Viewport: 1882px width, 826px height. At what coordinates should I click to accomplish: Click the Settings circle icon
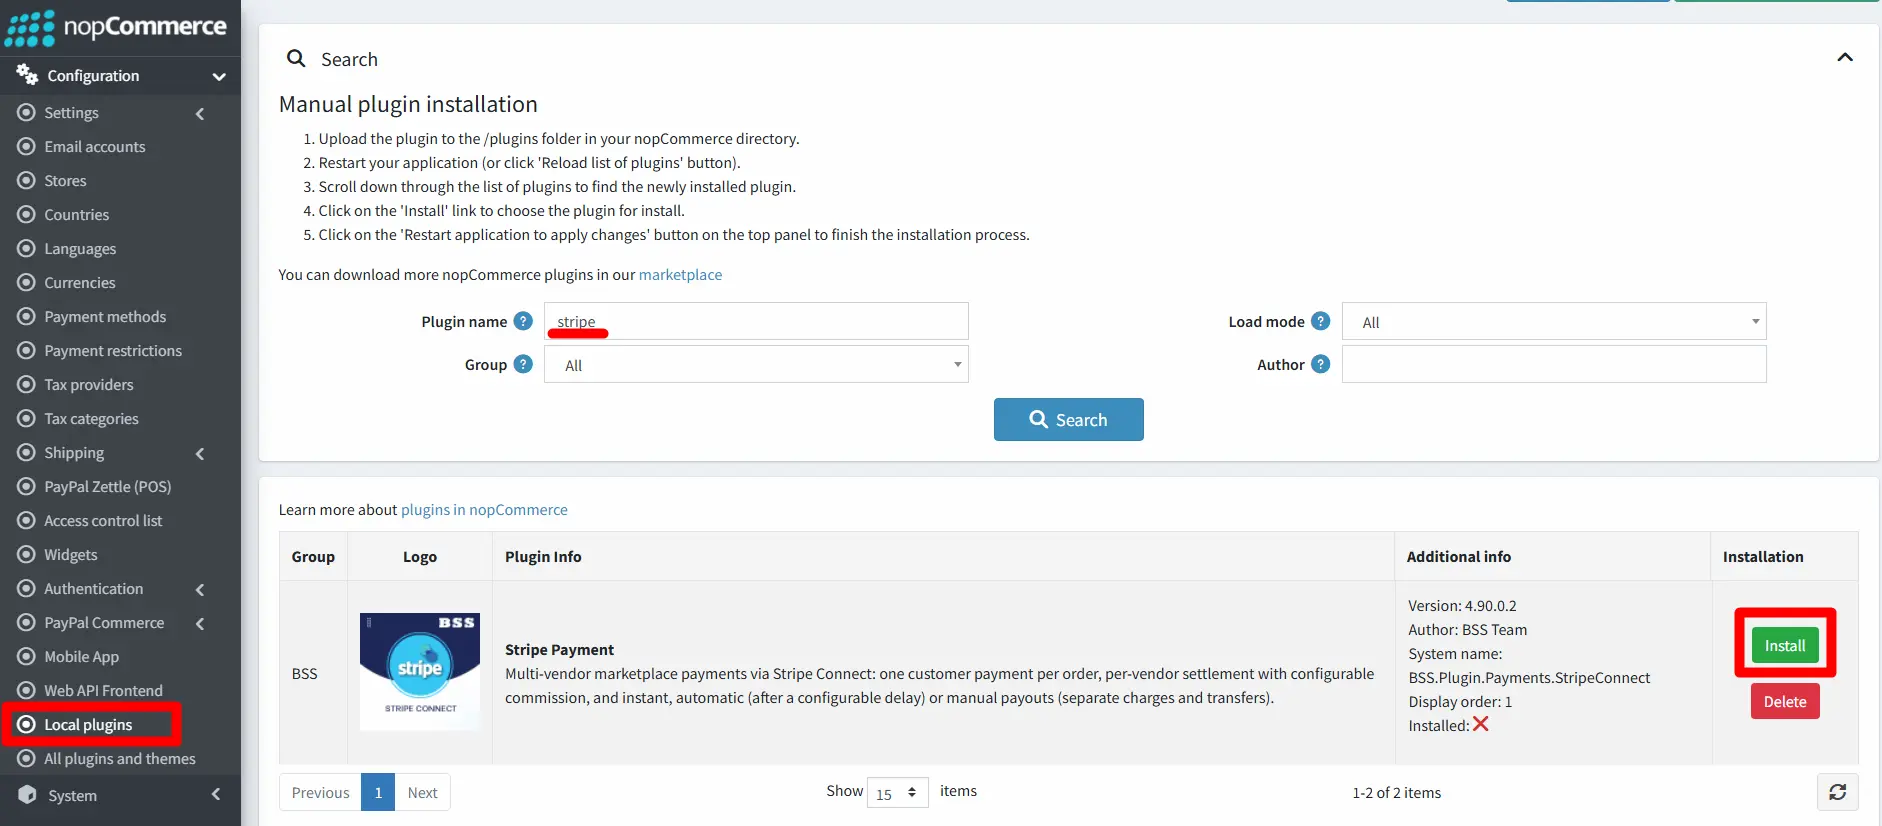(27, 112)
